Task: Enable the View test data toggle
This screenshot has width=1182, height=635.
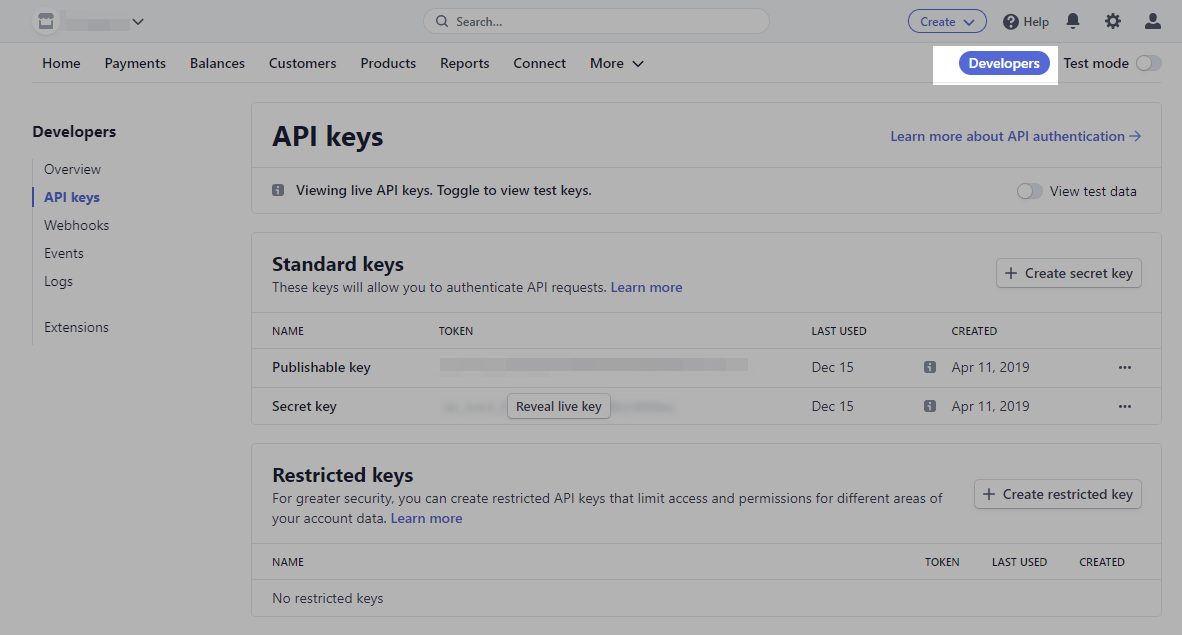Action: click(x=1029, y=191)
